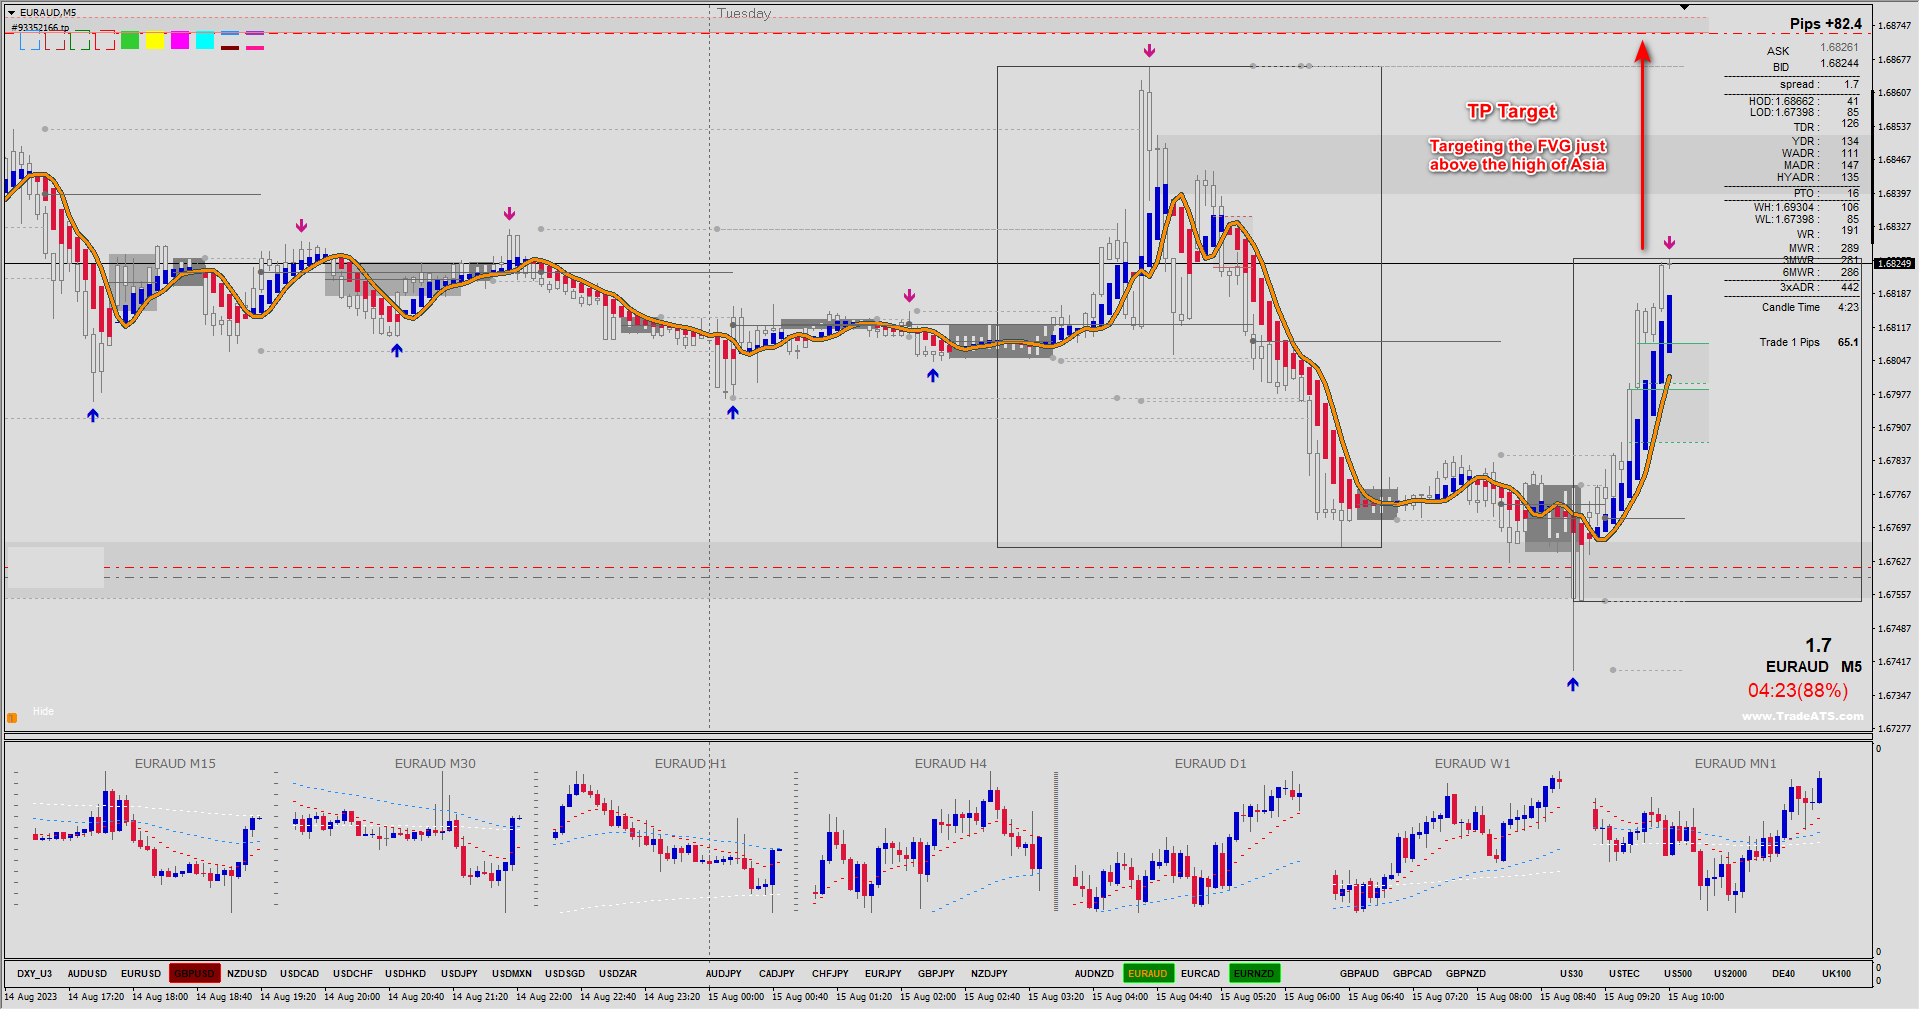This screenshot has width=1920, height=1010.
Task: Select the USDJPY symbol button
Action: 459,973
